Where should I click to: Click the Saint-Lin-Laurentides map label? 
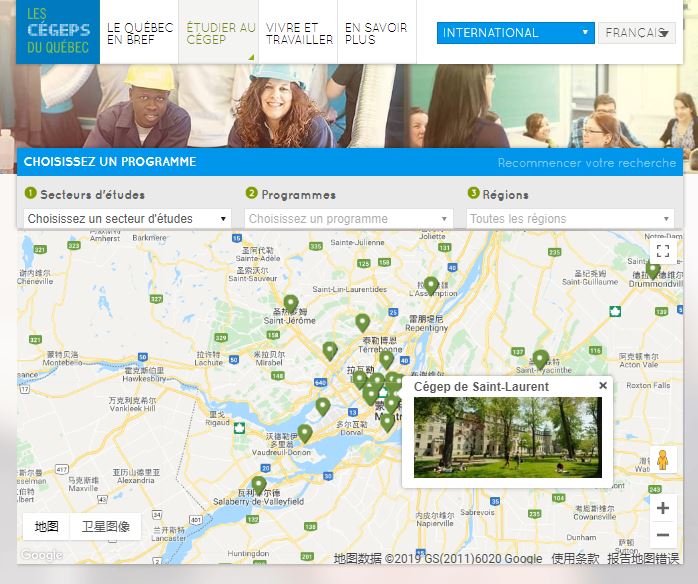pos(349,289)
